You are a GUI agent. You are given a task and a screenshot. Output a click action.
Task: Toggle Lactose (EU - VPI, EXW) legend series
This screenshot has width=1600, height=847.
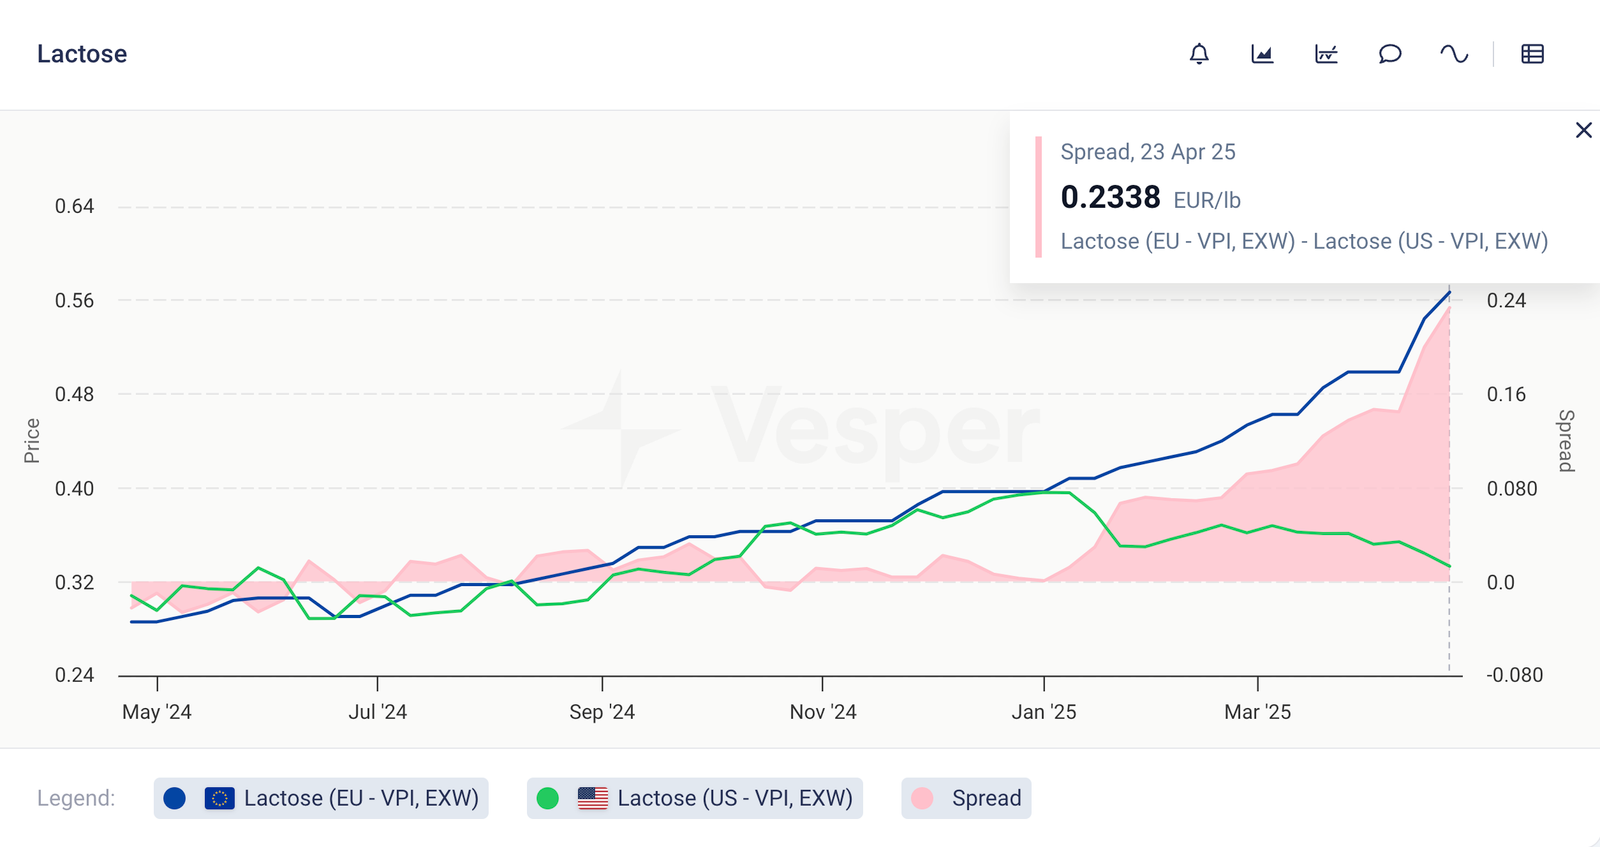[x=361, y=798]
